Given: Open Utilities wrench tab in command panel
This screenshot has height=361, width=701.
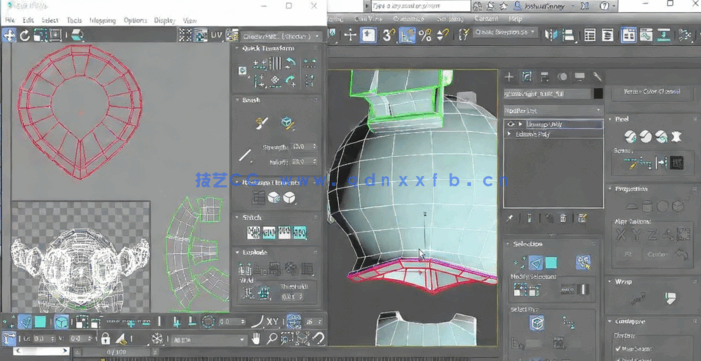Looking at the screenshot, I should click(x=598, y=77).
